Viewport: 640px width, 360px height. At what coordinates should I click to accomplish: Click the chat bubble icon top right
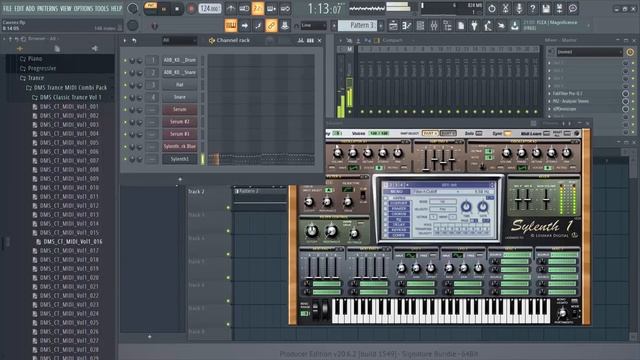tap(573, 8)
